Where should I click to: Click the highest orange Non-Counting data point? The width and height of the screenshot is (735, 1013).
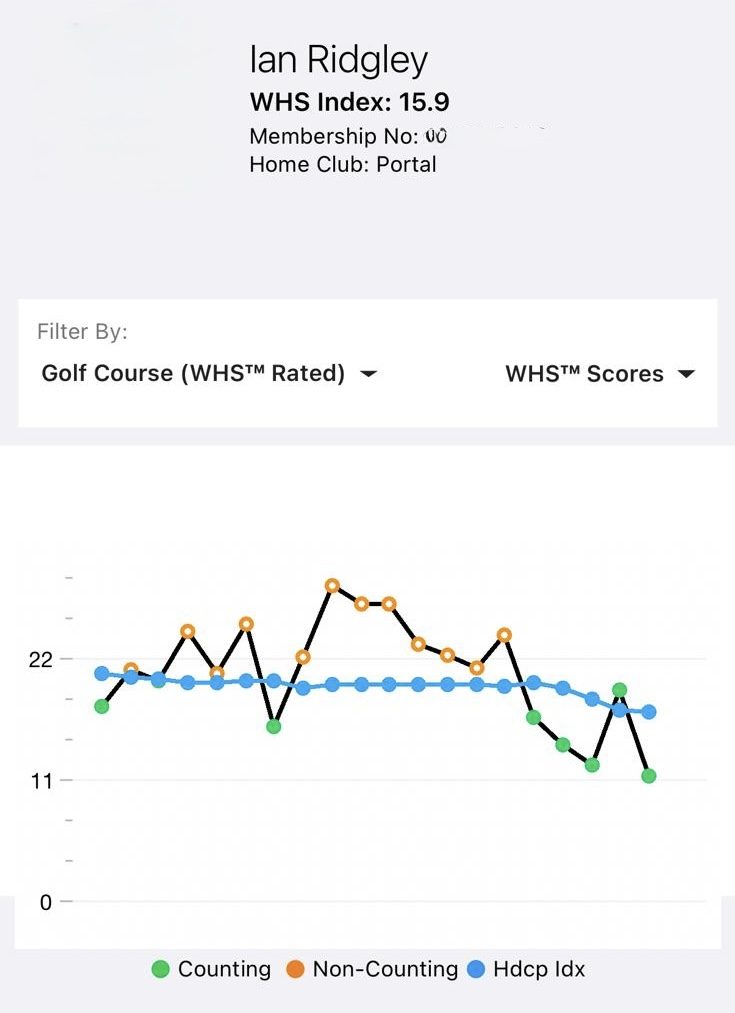(332, 586)
